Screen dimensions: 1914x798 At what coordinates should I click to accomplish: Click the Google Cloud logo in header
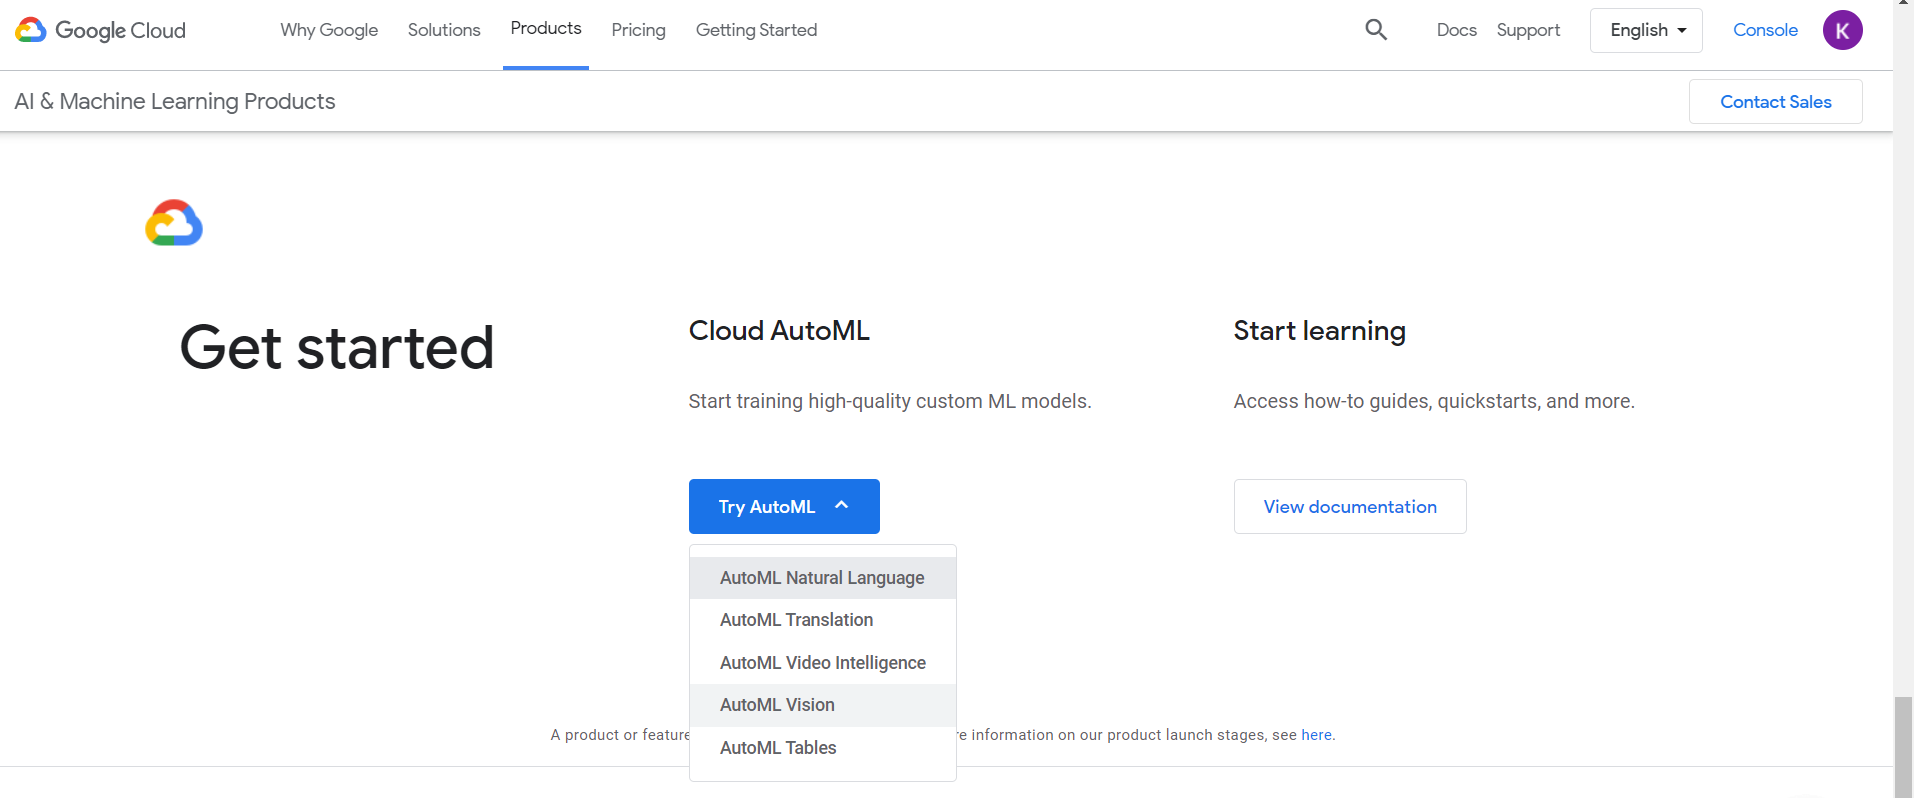pos(100,30)
